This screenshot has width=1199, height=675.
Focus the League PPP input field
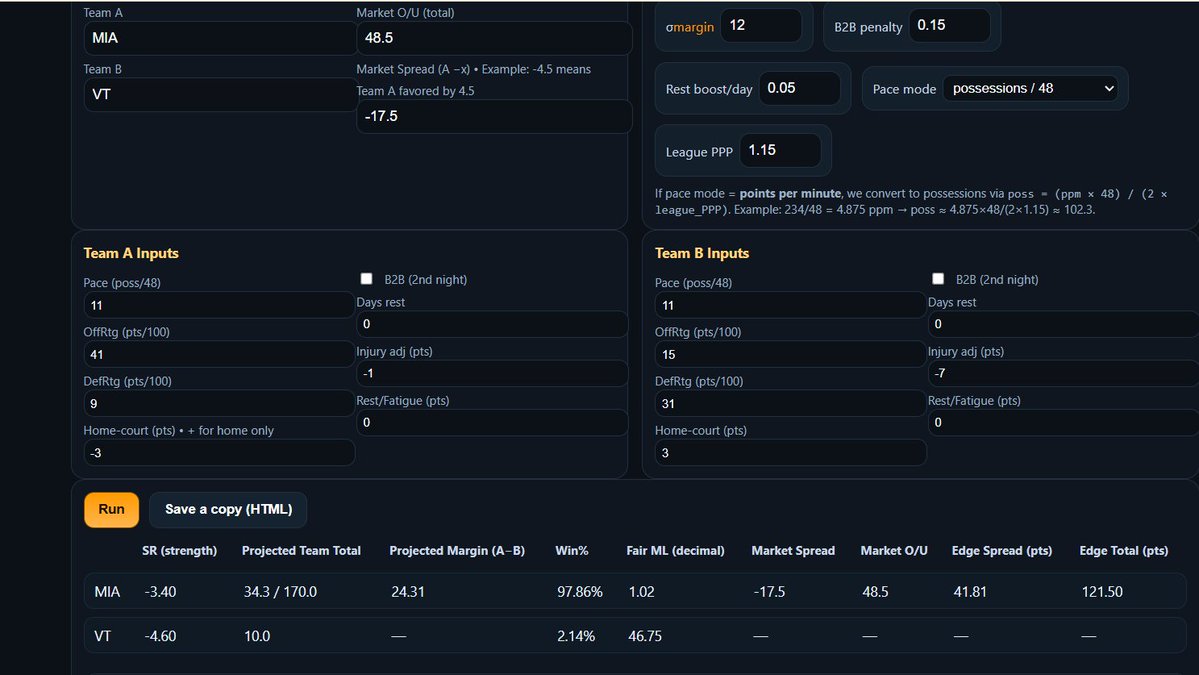coord(780,150)
